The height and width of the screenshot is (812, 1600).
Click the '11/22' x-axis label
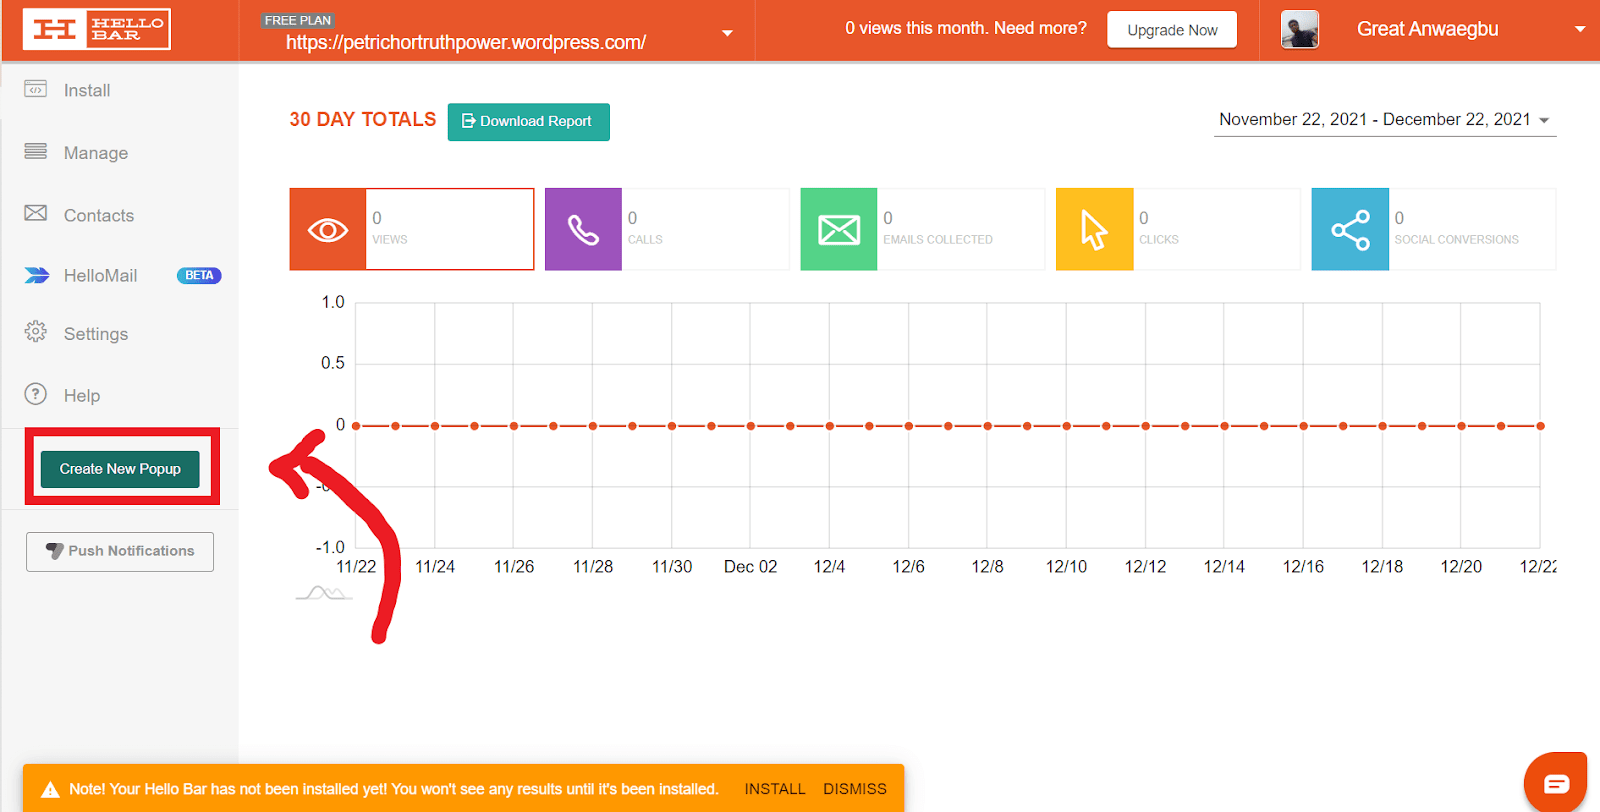click(356, 566)
